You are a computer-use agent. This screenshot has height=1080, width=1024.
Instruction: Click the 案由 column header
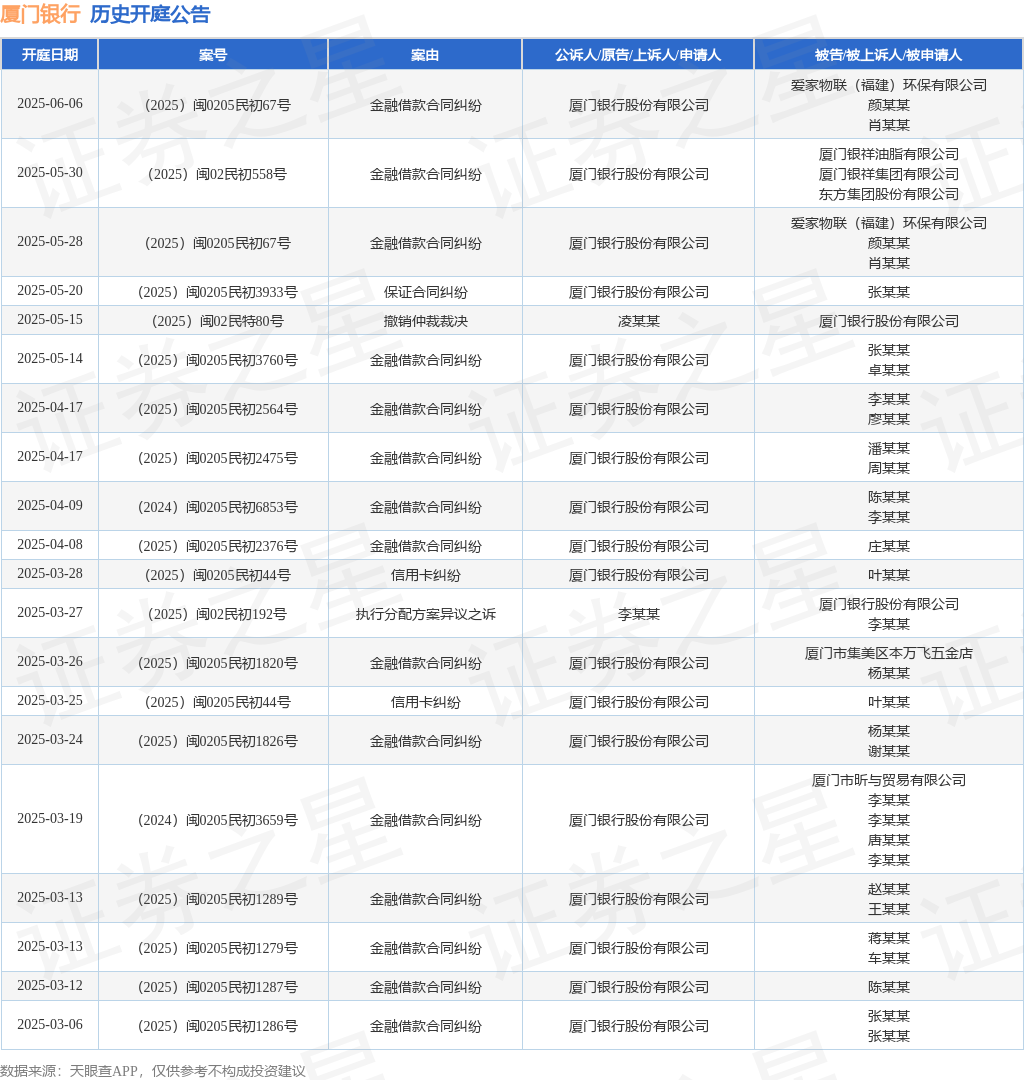[x=425, y=54]
